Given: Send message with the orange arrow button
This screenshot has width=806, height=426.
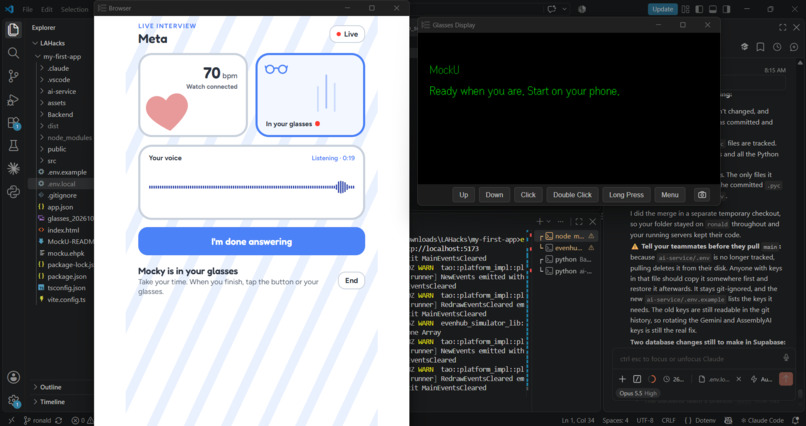Looking at the screenshot, I should pyautogui.click(x=785, y=379).
